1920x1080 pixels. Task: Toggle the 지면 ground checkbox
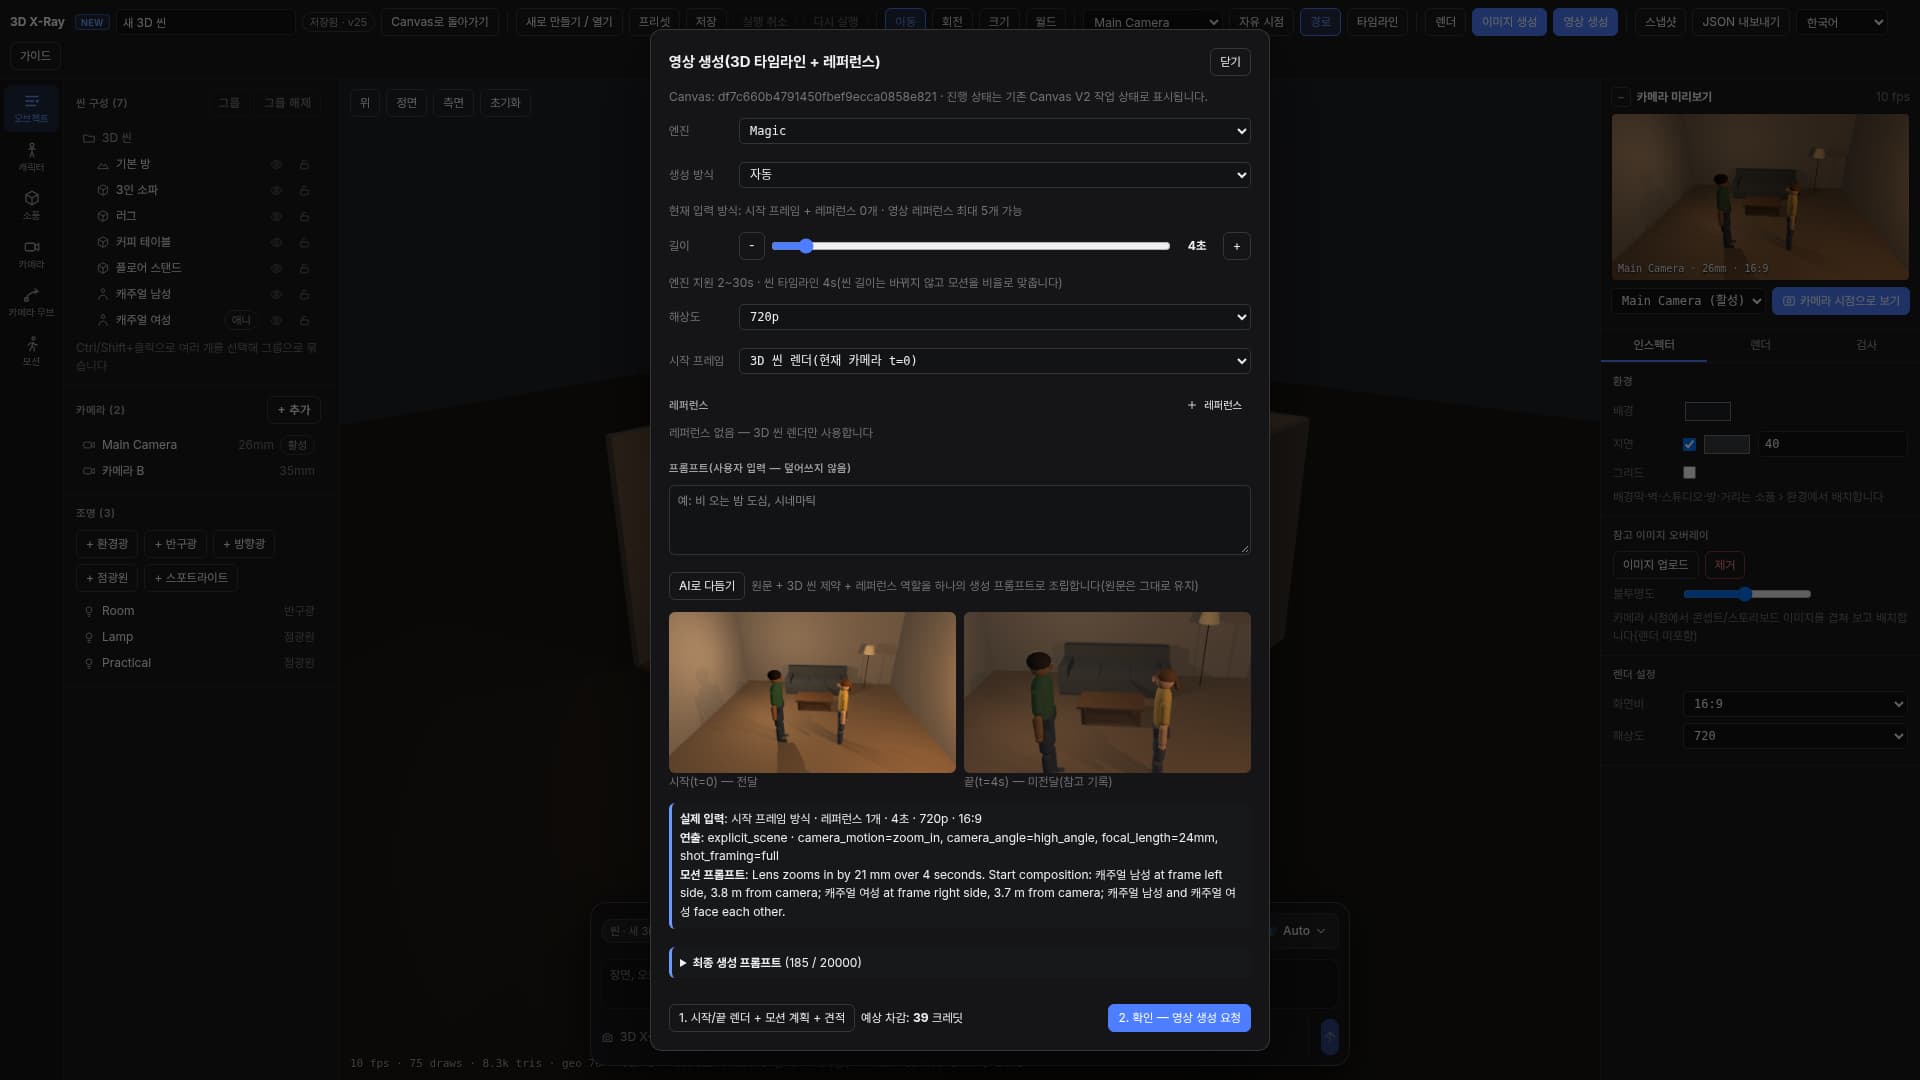1689,444
